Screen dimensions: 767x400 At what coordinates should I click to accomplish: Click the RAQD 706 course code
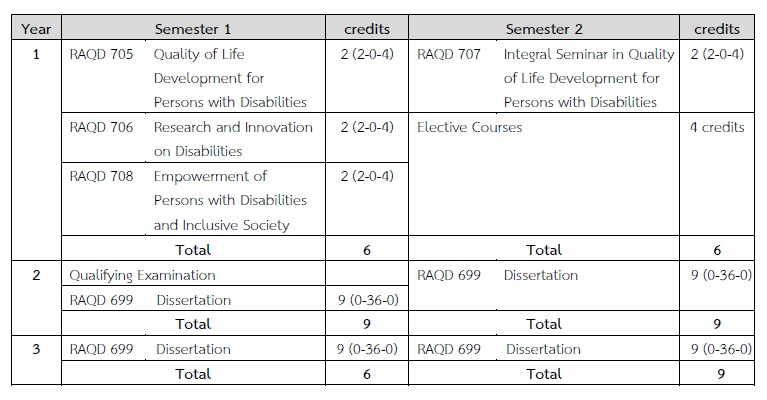pyautogui.click(x=101, y=127)
